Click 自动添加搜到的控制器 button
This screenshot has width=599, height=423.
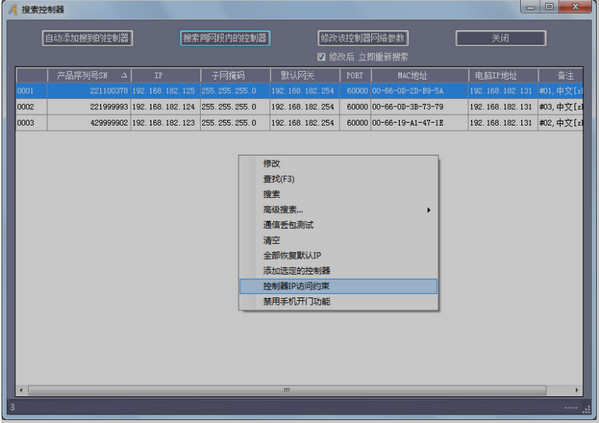(87, 38)
